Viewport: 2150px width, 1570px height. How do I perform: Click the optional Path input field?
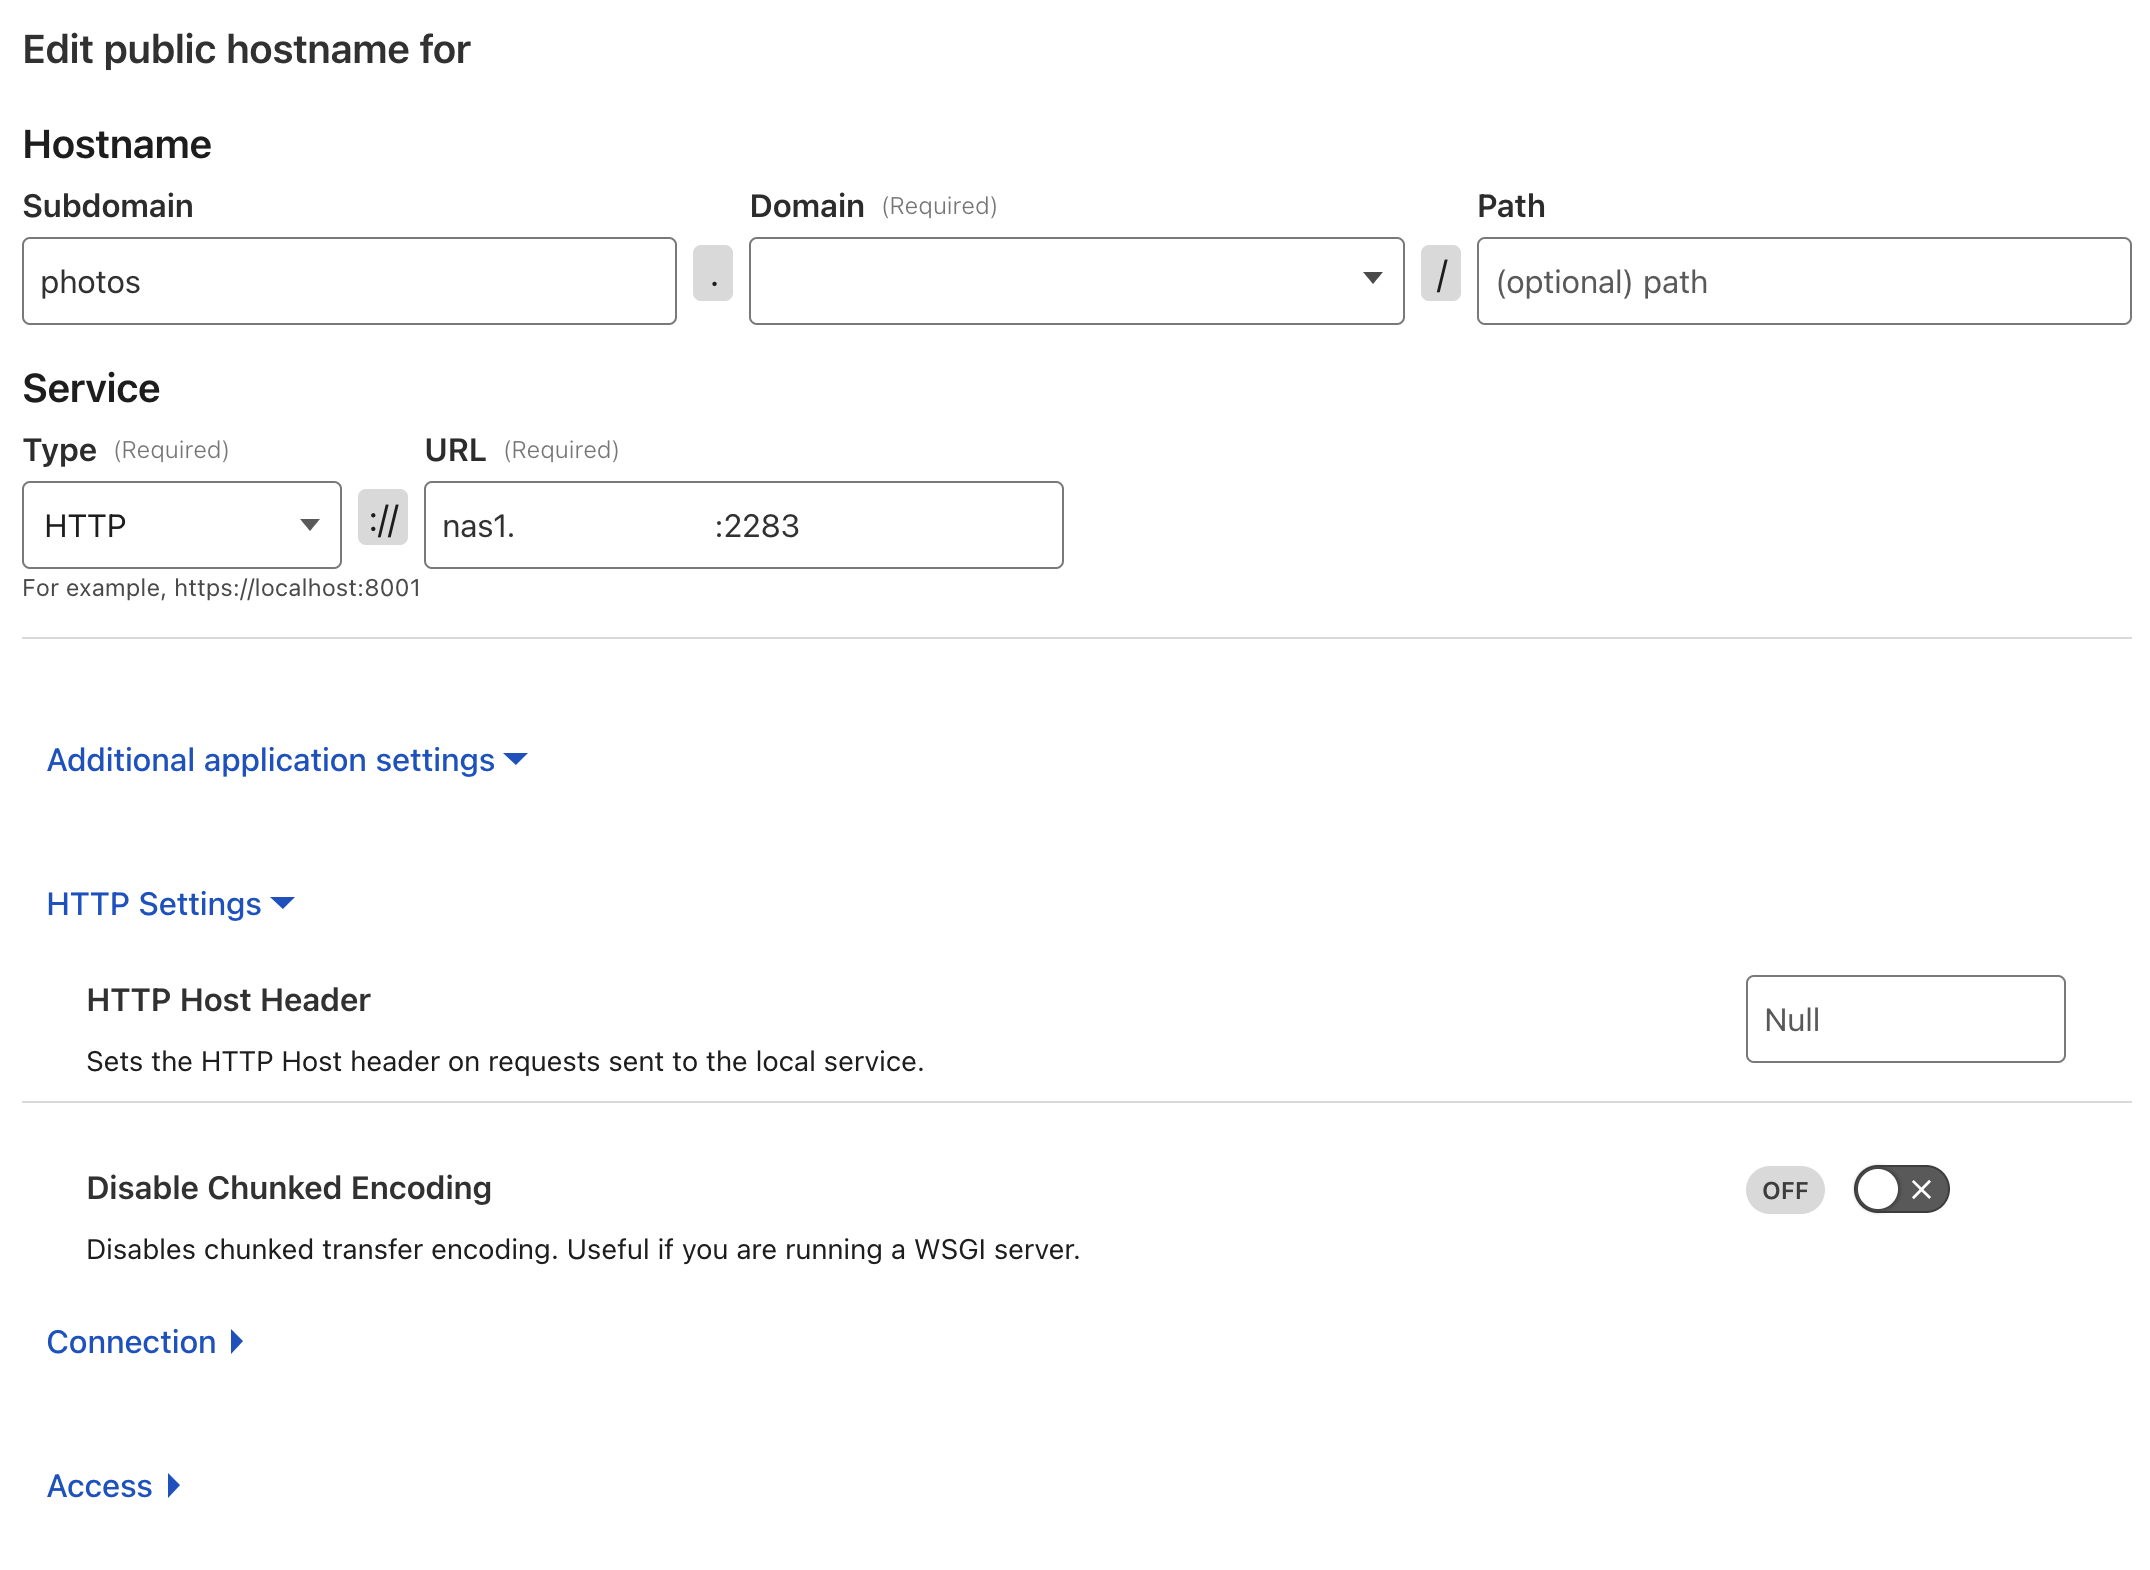coord(1803,281)
